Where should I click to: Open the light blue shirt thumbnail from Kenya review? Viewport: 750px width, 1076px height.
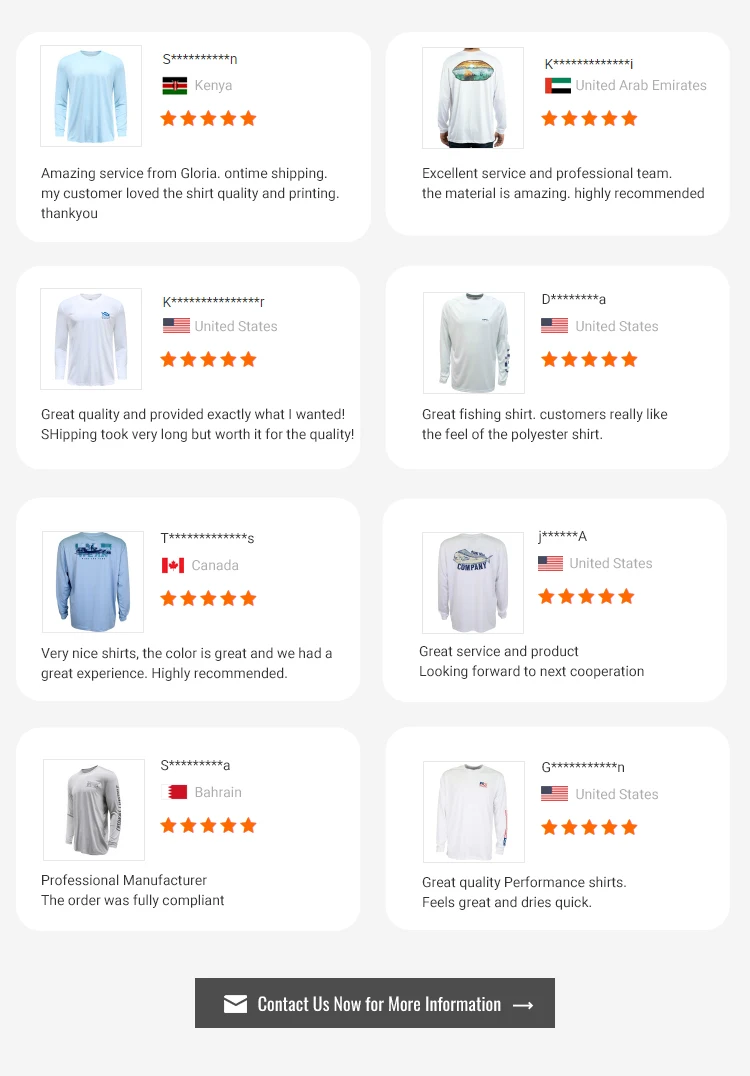click(91, 96)
